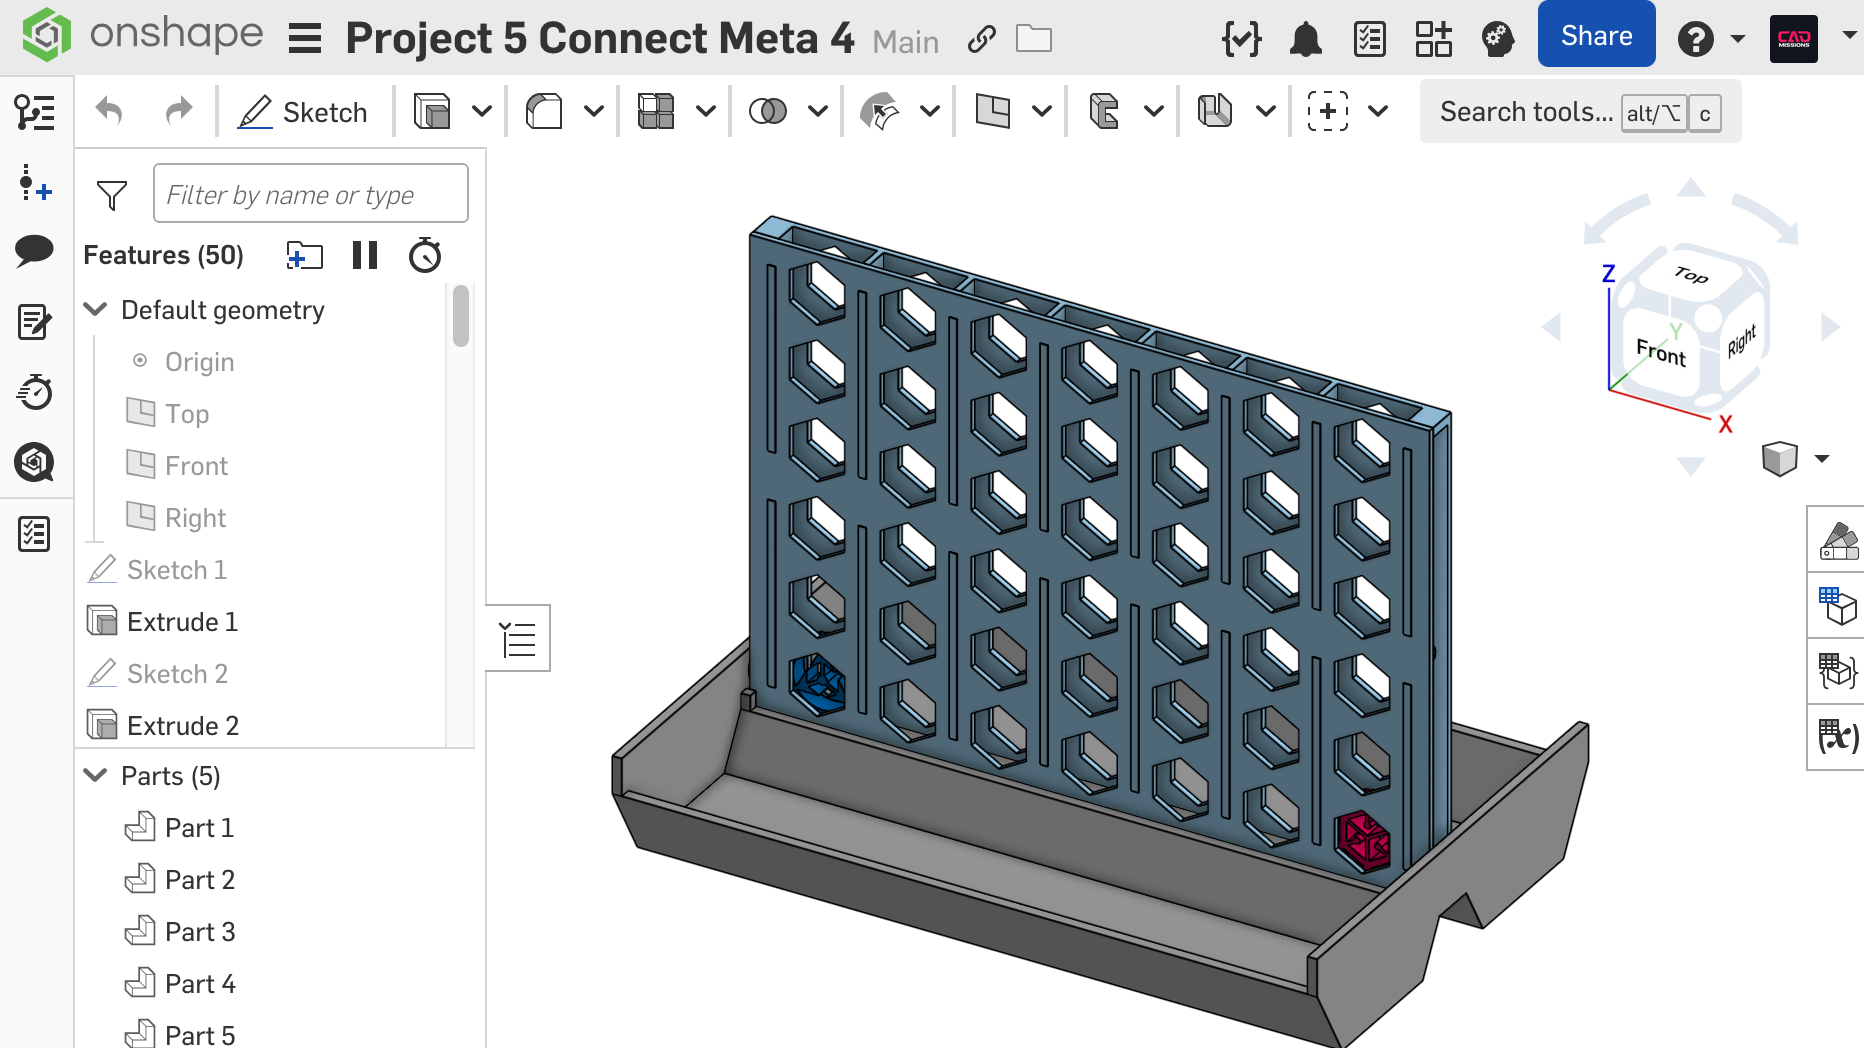The width and height of the screenshot is (1864, 1048).
Task: Select the Linear pattern tool
Action: pyautogui.click(x=656, y=111)
